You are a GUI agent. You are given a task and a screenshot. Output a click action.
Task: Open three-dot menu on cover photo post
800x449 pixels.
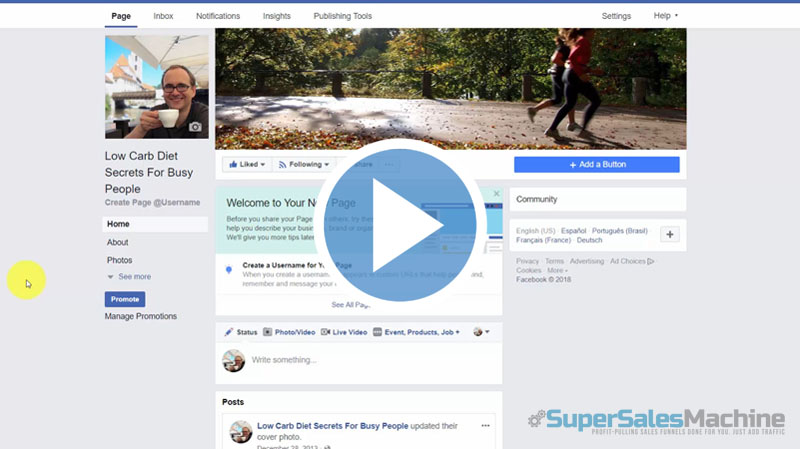point(486,426)
